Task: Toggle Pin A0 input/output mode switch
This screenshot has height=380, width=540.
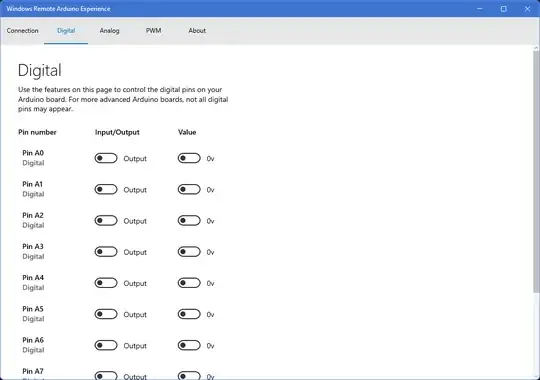Action: 106,158
